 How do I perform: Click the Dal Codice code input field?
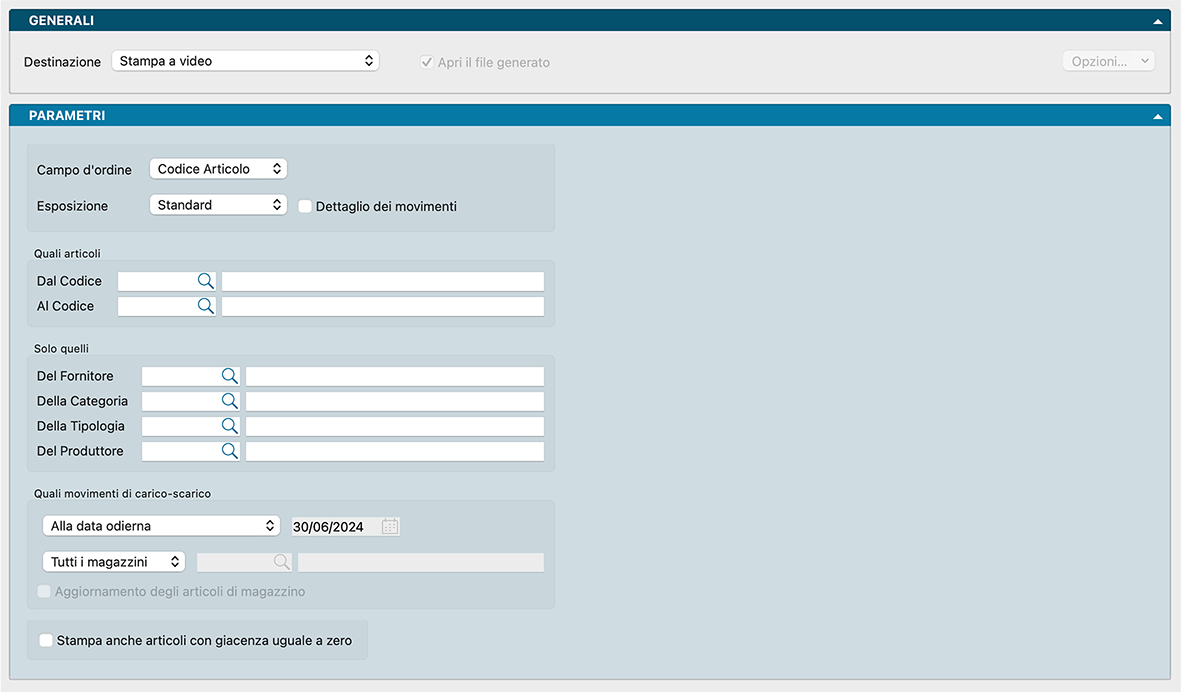click(156, 281)
